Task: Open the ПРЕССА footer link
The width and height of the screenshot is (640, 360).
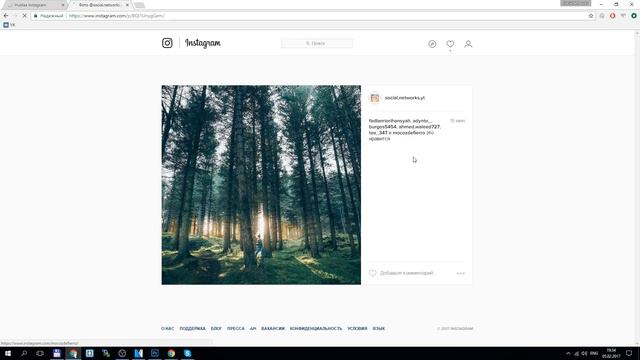Action: [x=236, y=329]
